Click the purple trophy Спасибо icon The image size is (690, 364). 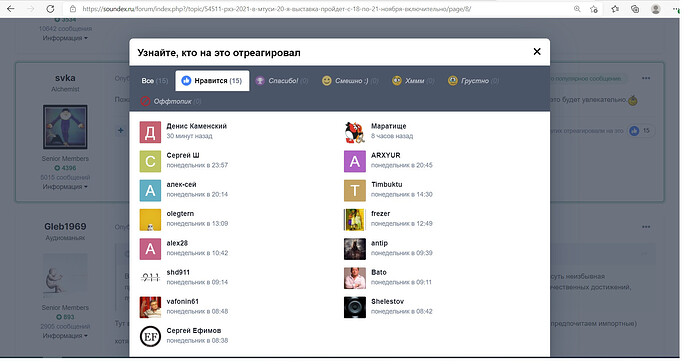tap(260, 81)
